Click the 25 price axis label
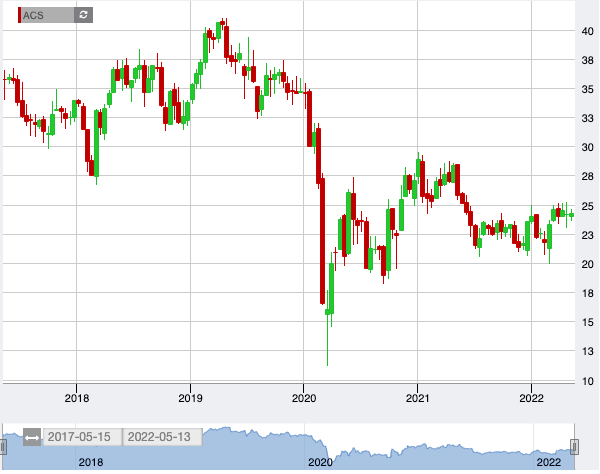This screenshot has height=474, width=600. 587,207
